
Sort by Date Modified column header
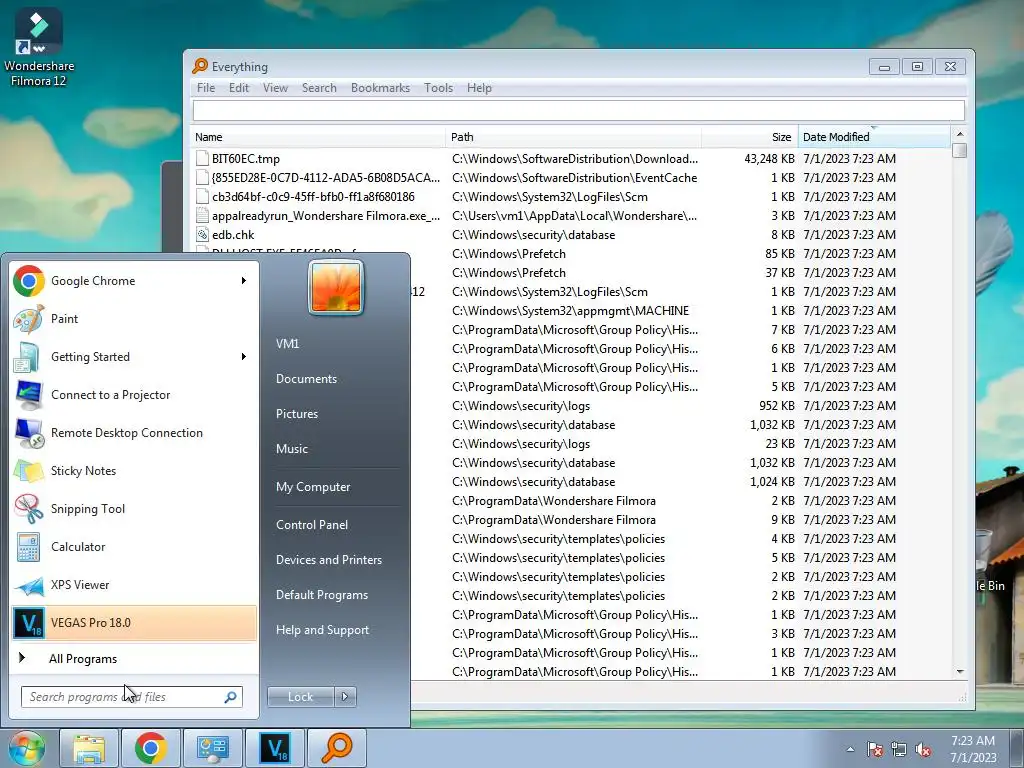point(874,137)
